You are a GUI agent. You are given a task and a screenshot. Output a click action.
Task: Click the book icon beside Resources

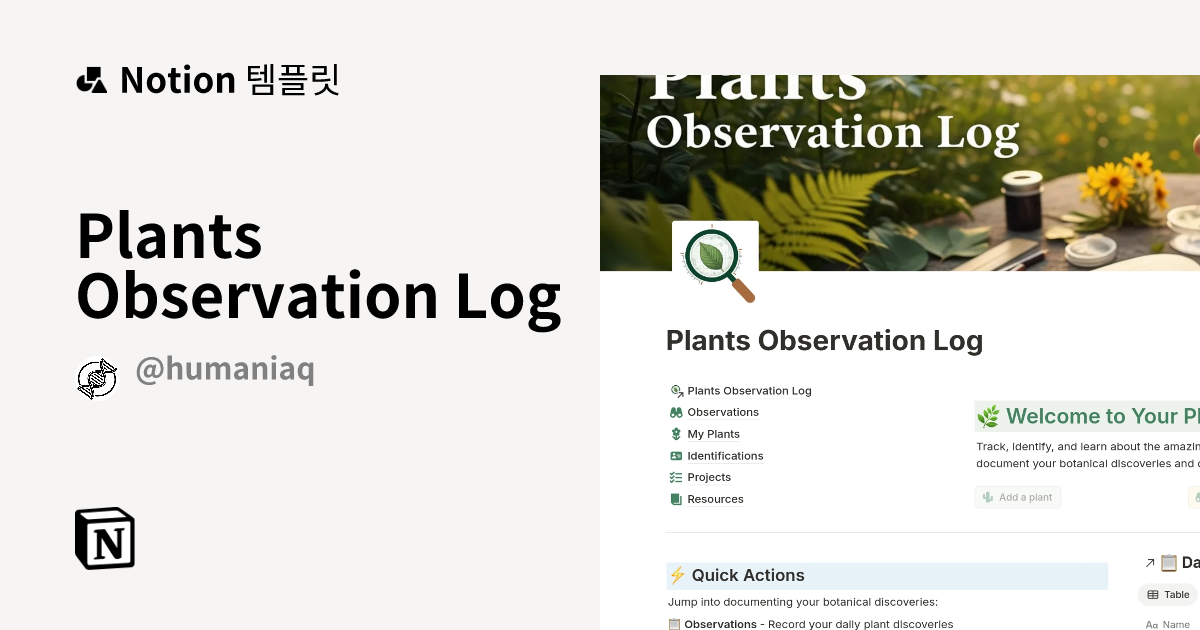pyautogui.click(x=676, y=499)
